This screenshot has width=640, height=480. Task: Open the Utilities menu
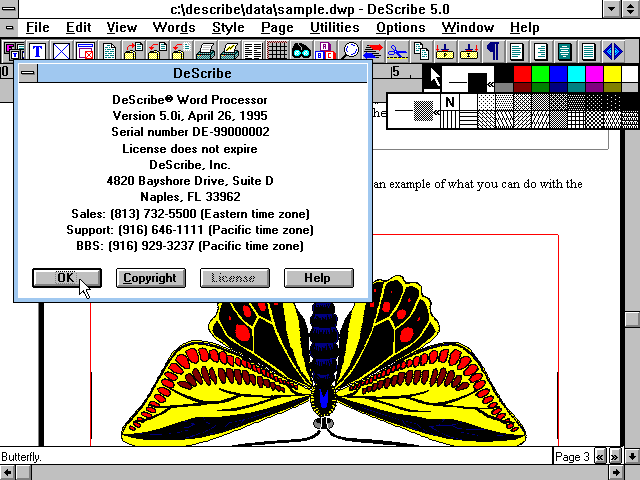point(335,27)
